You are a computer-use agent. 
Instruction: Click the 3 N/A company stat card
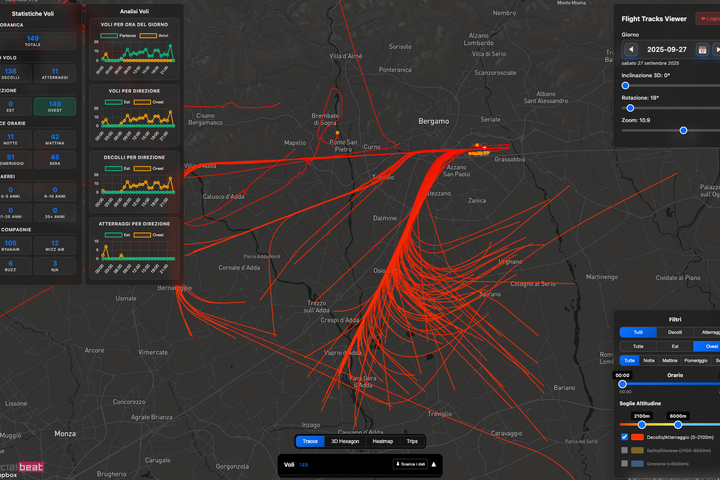point(55,266)
